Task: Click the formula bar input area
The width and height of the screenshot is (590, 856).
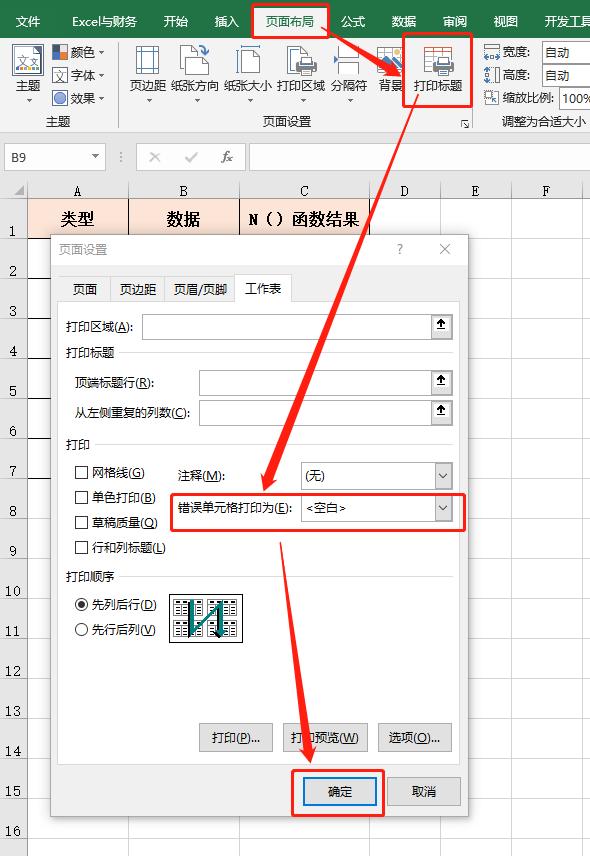Action: 420,158
